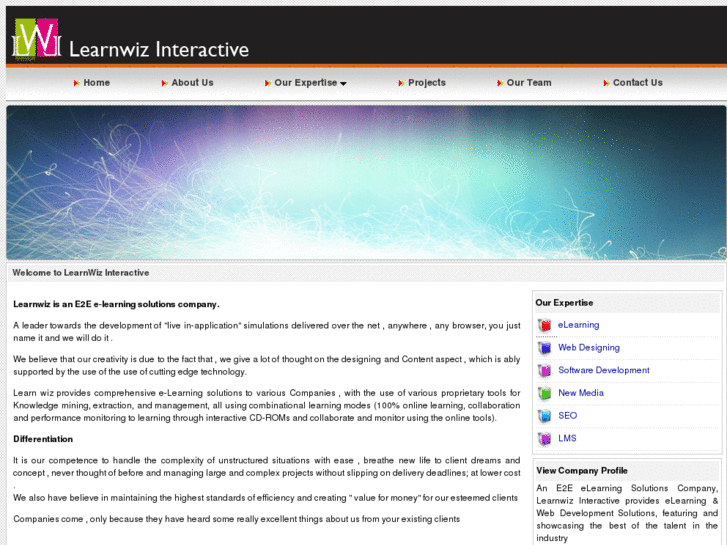
Task: Click the abstract banner image
Action: [x=366, y=182]
